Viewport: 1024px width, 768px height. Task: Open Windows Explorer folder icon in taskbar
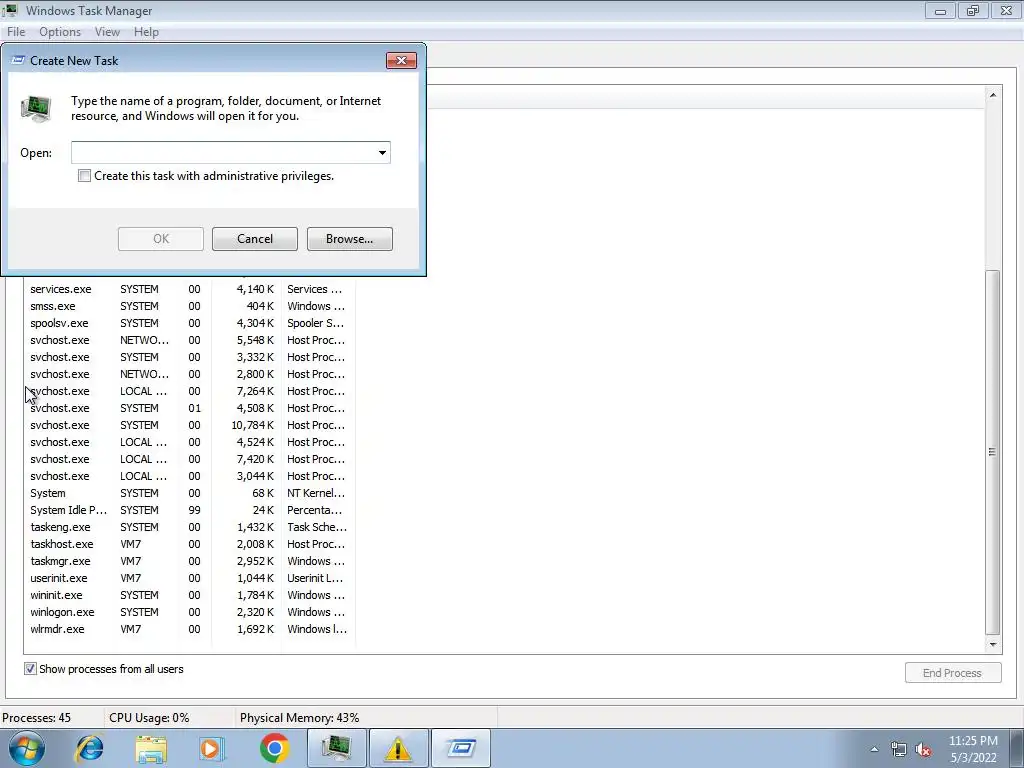[x=151, y=748]
